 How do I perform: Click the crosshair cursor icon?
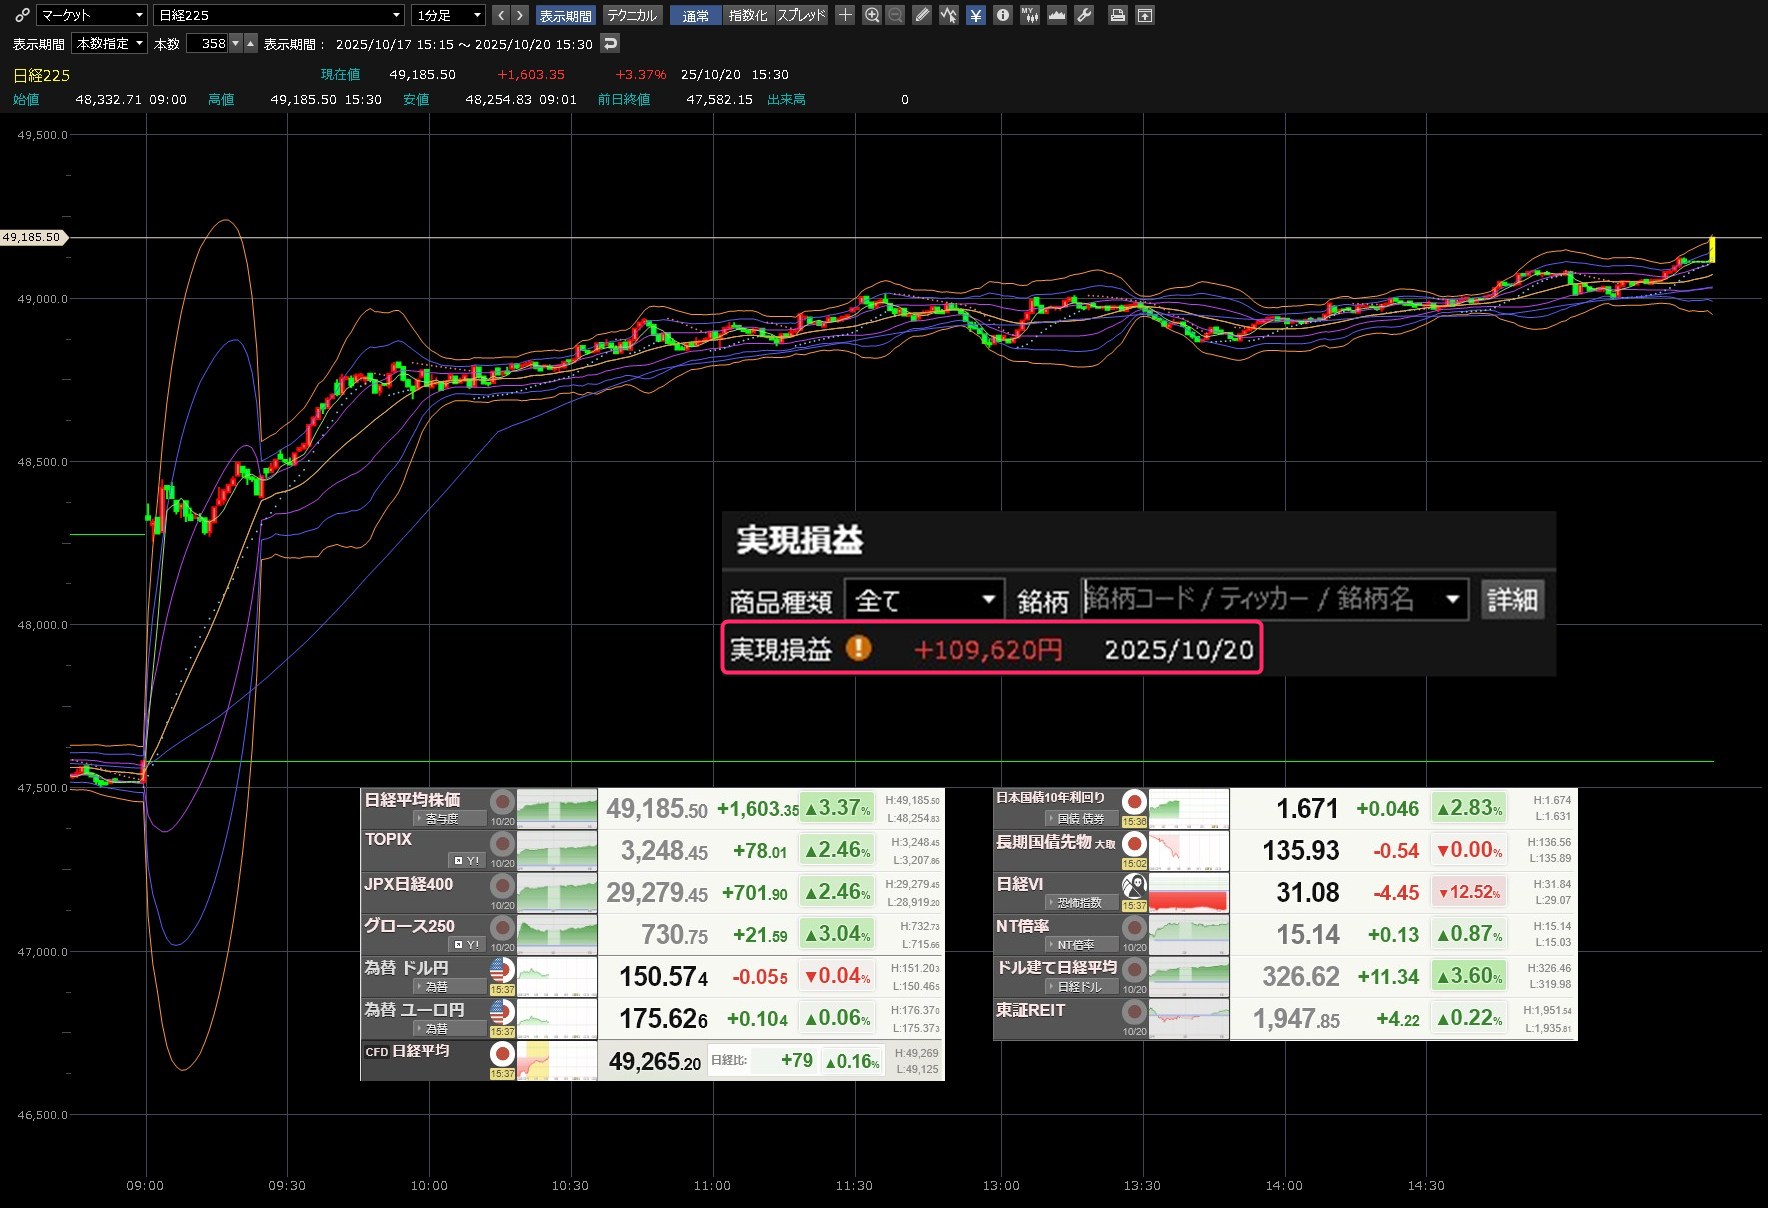845,15
